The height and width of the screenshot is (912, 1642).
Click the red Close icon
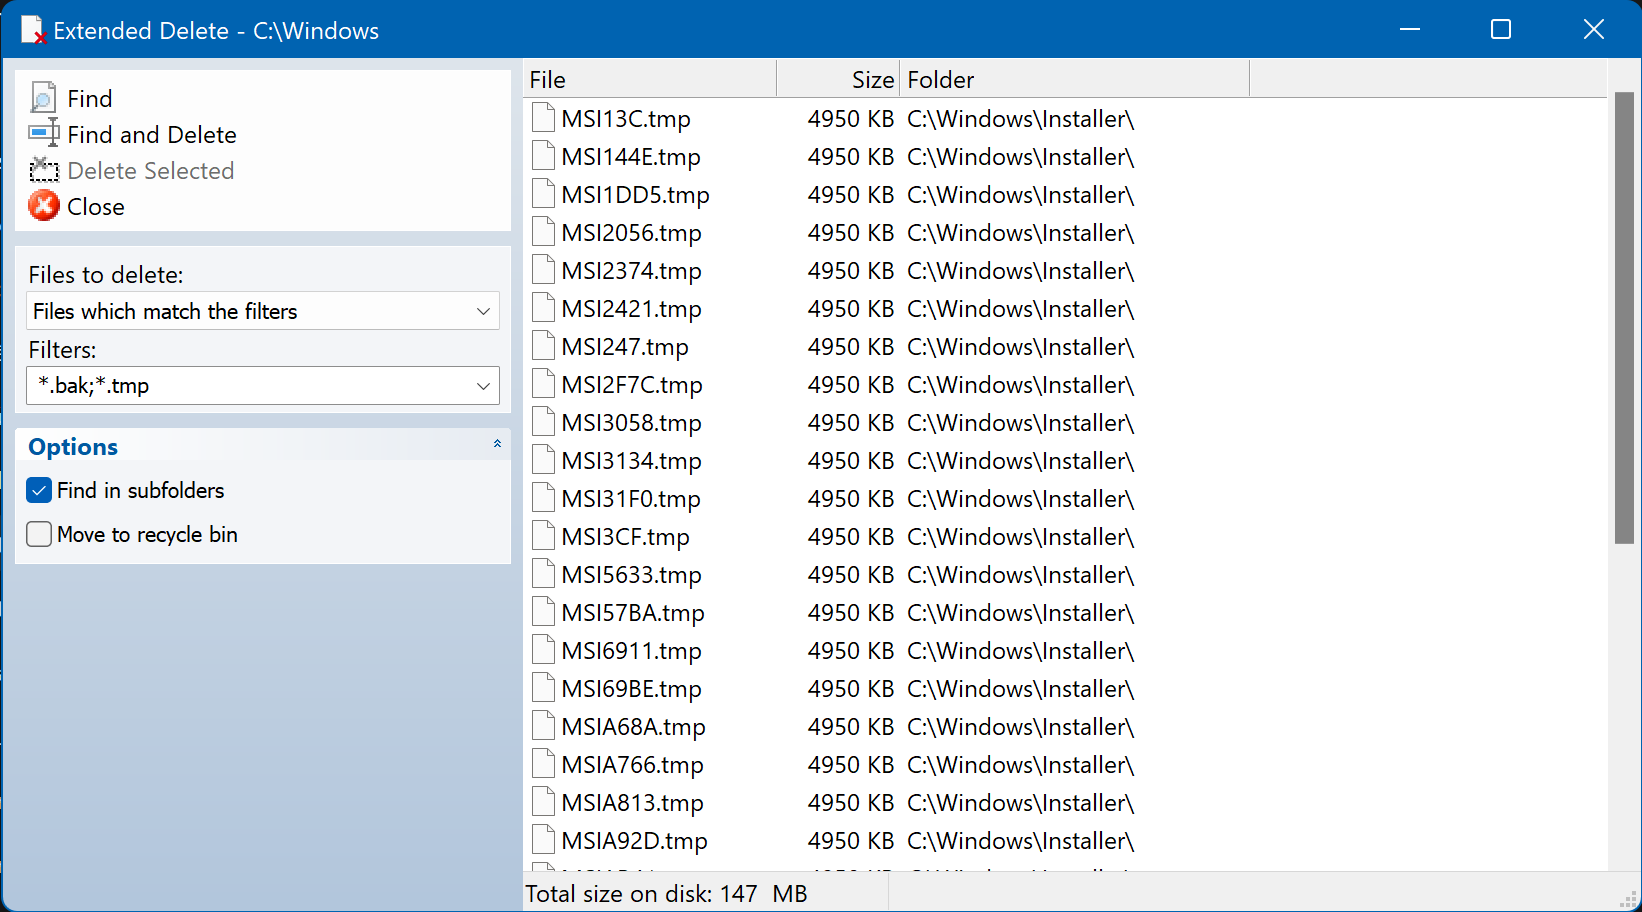point(43,206)
